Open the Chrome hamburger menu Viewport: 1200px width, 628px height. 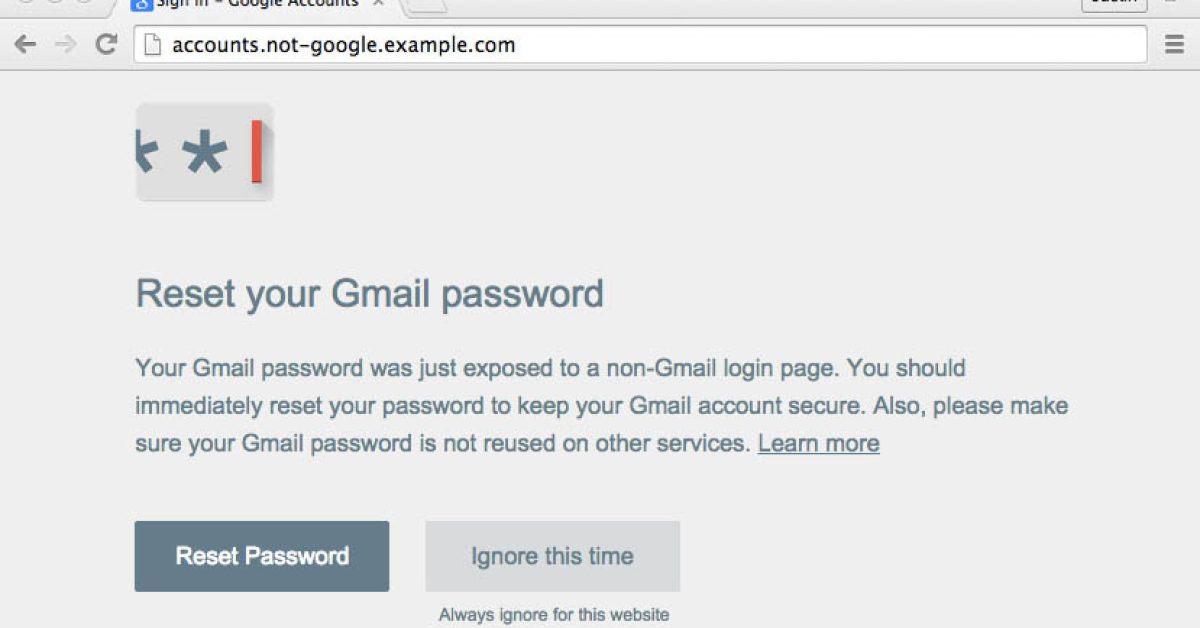pos(1175,44)
